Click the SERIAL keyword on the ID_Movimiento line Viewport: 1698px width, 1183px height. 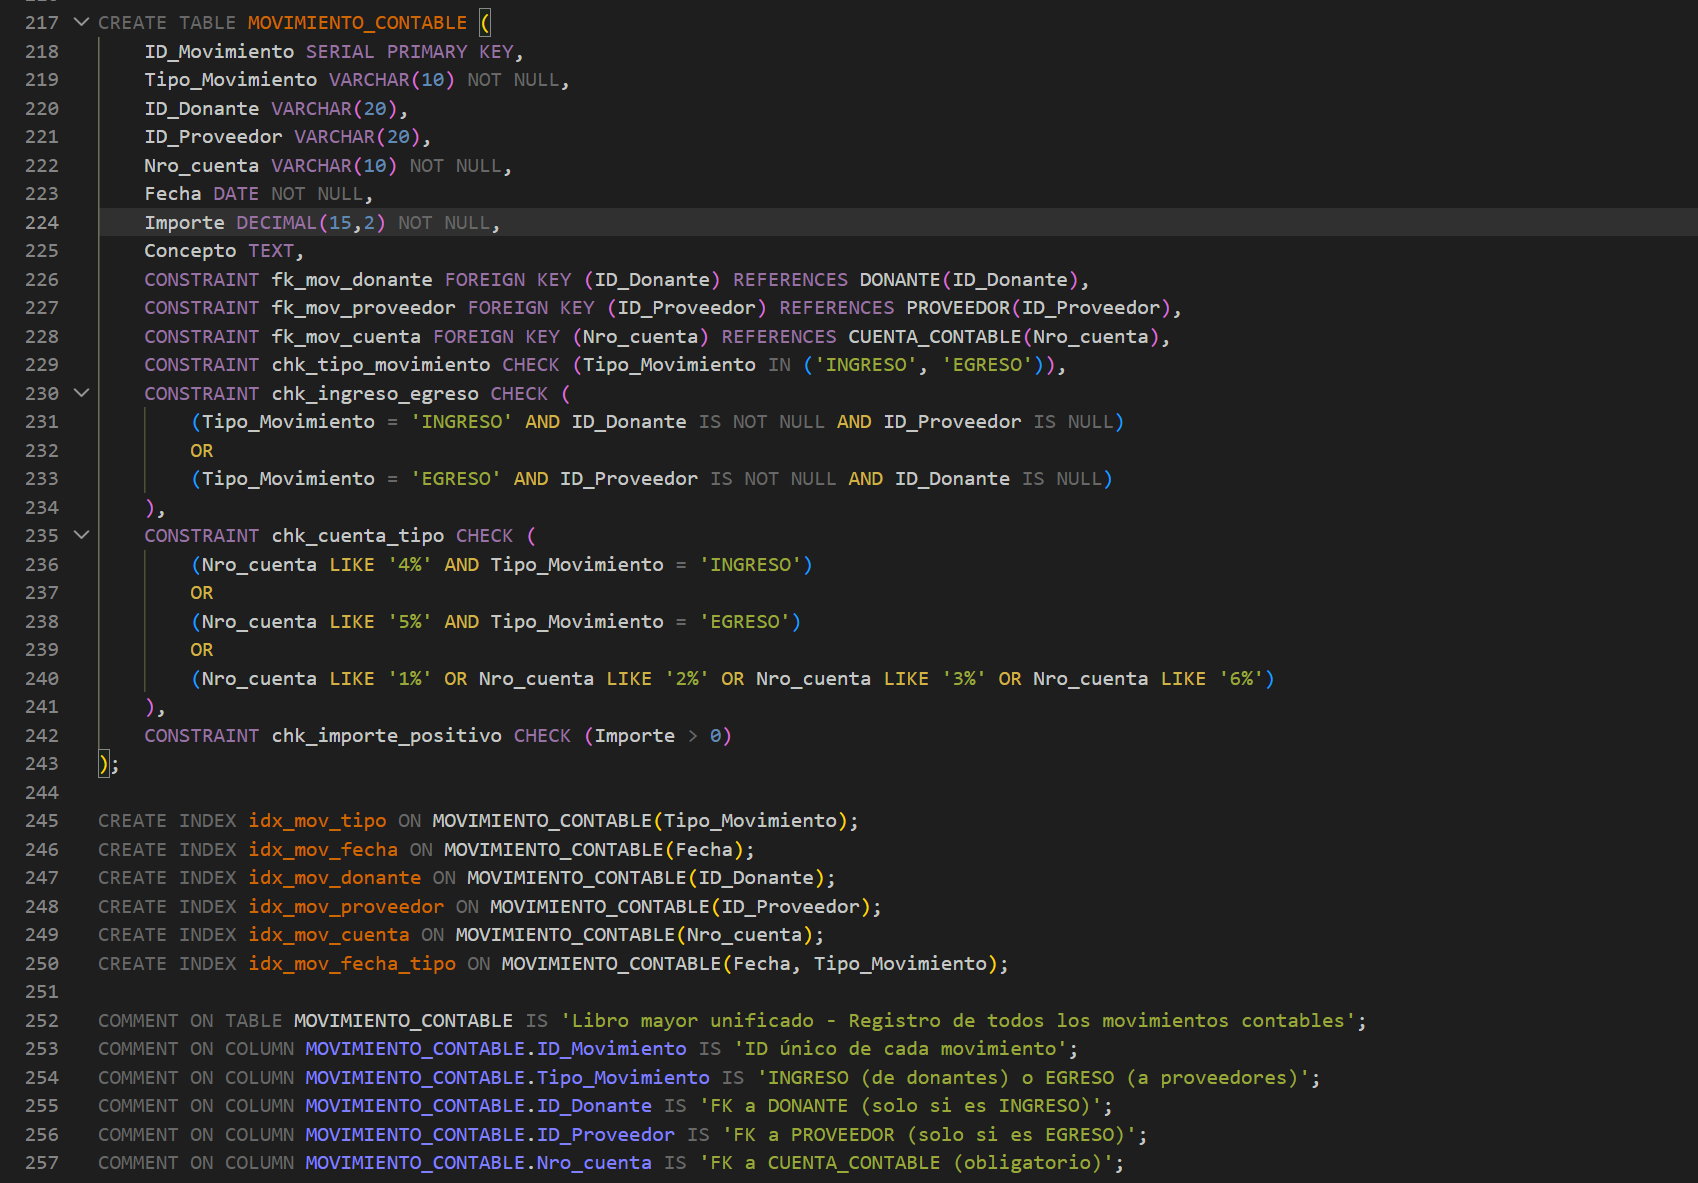click(340, 52)
